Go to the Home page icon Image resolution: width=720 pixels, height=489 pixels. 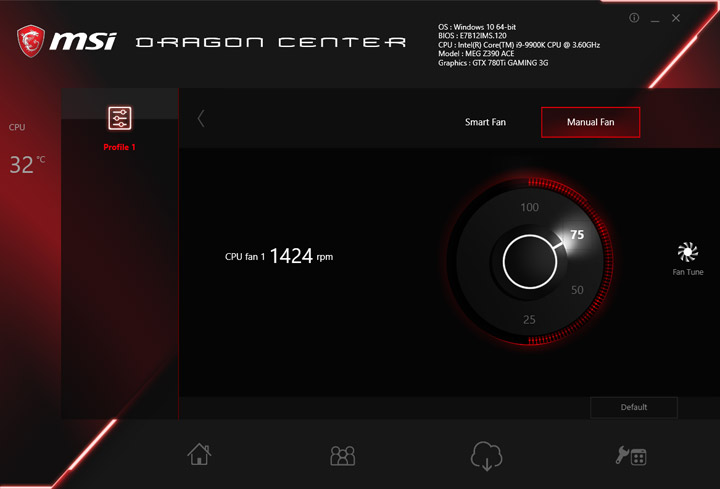(x=199, y=454)
